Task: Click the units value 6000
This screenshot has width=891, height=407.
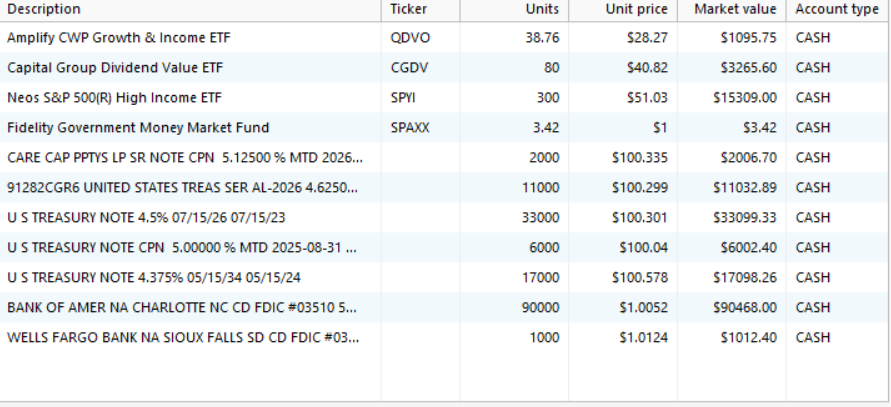Action: pos(544,248)
